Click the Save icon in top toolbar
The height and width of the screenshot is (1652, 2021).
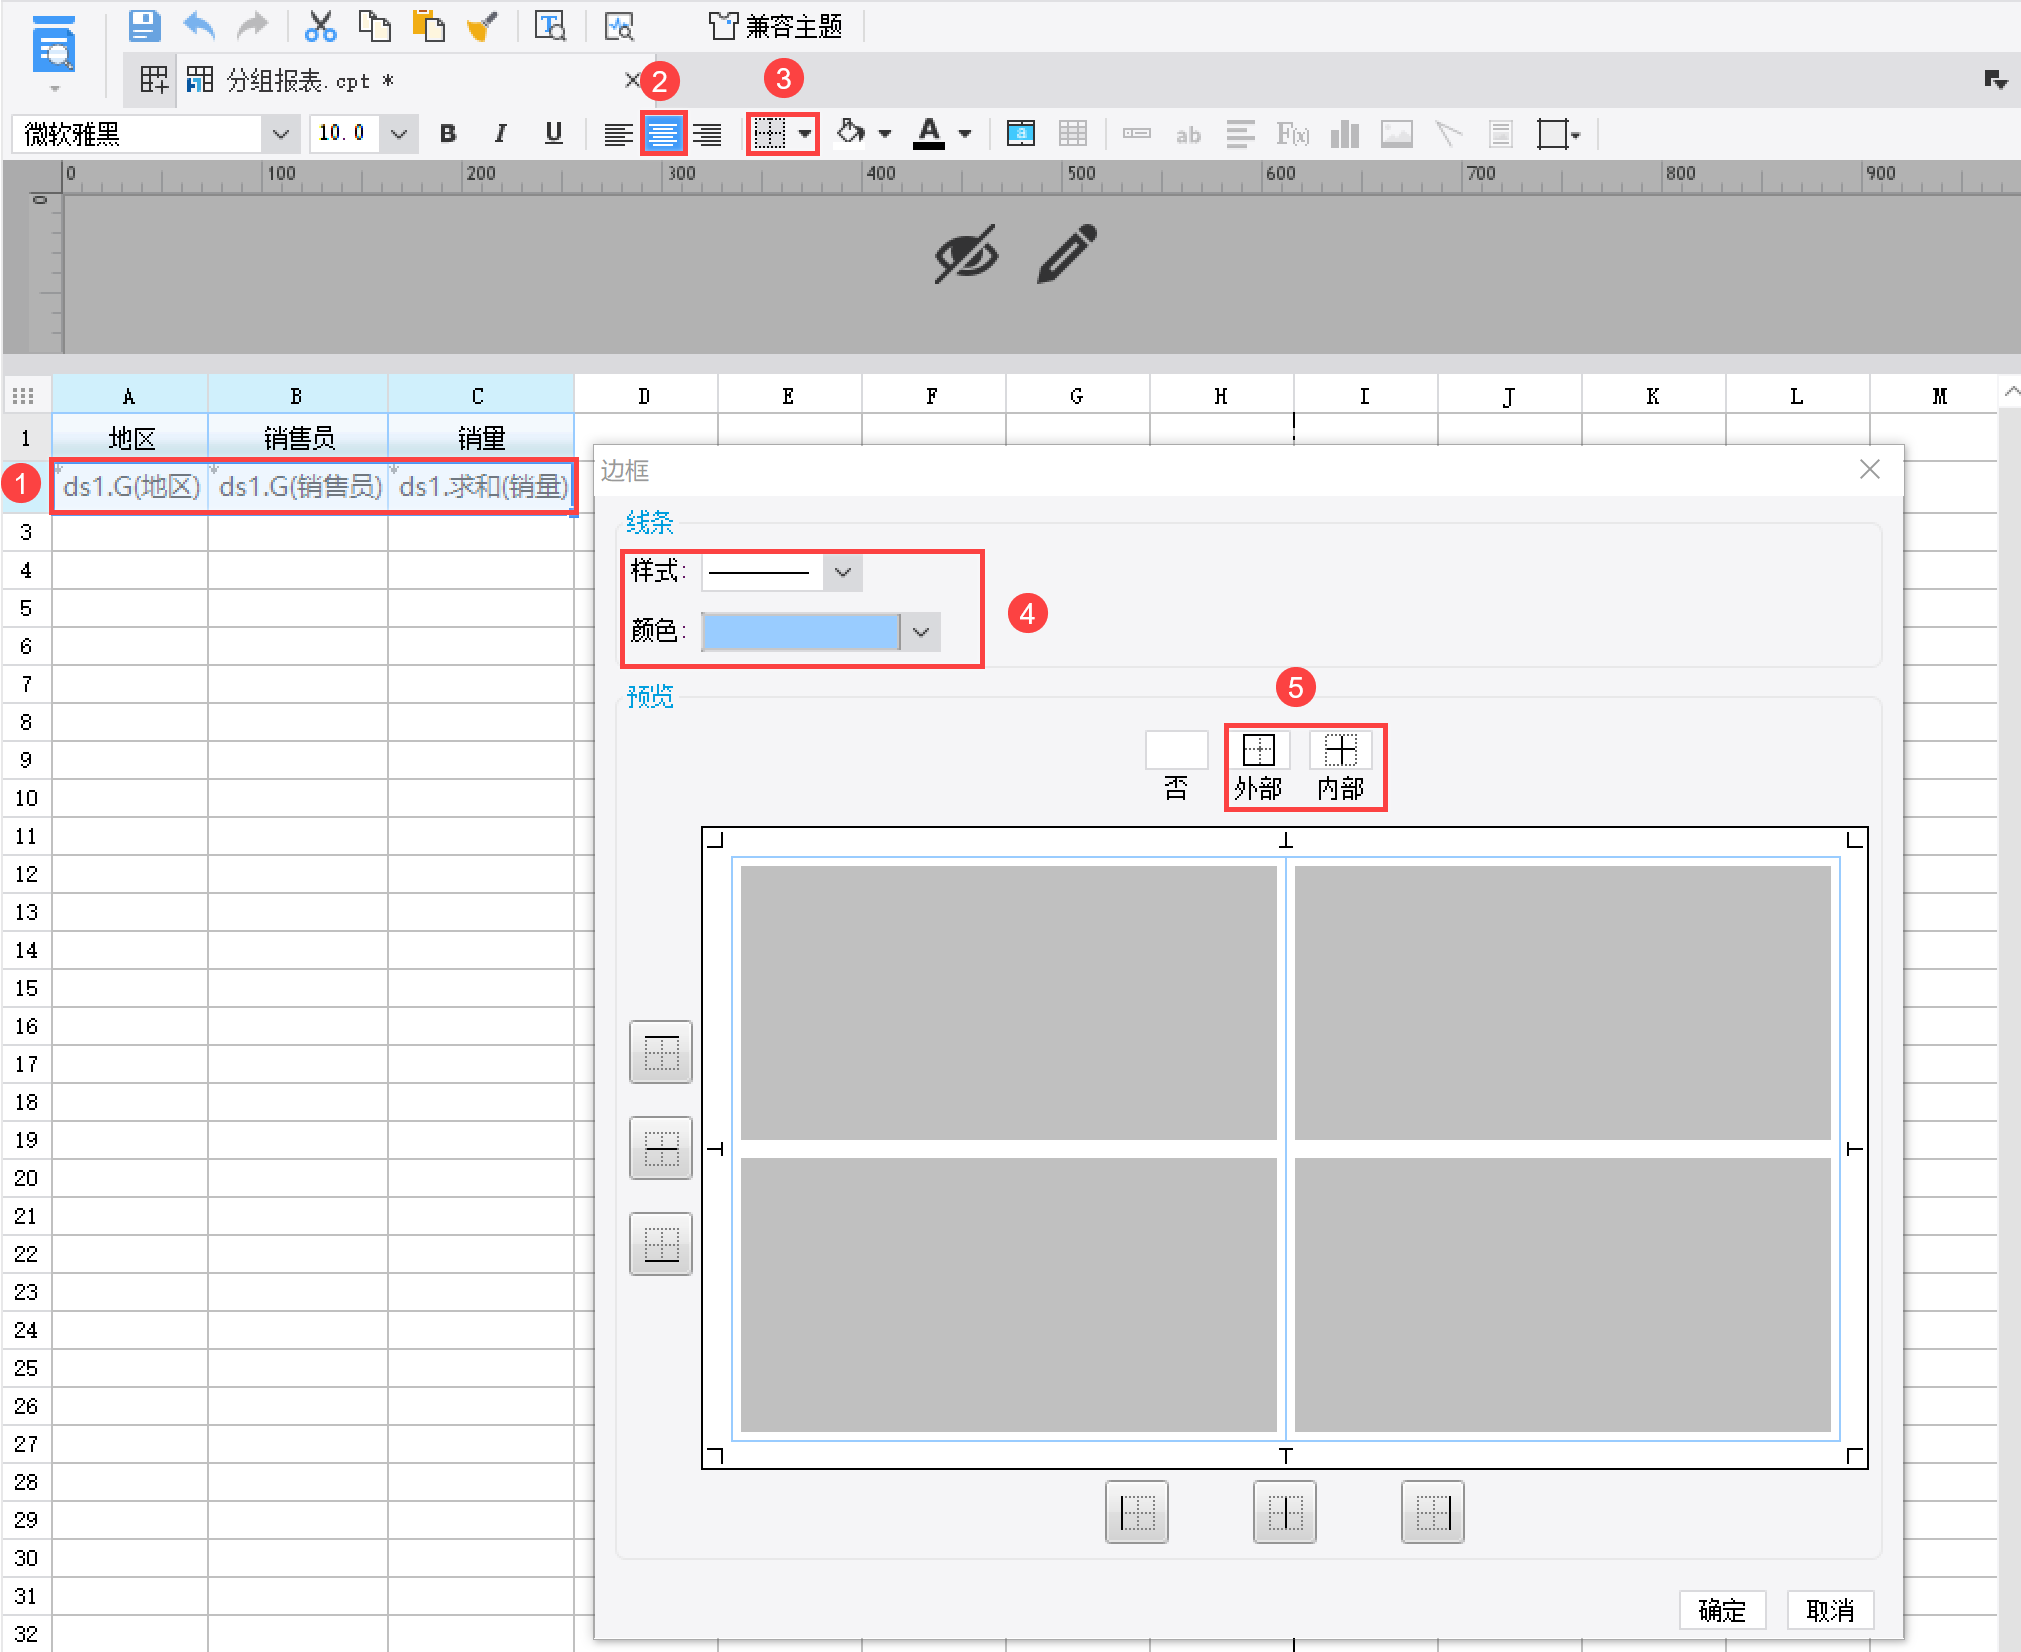coord(145,26)
